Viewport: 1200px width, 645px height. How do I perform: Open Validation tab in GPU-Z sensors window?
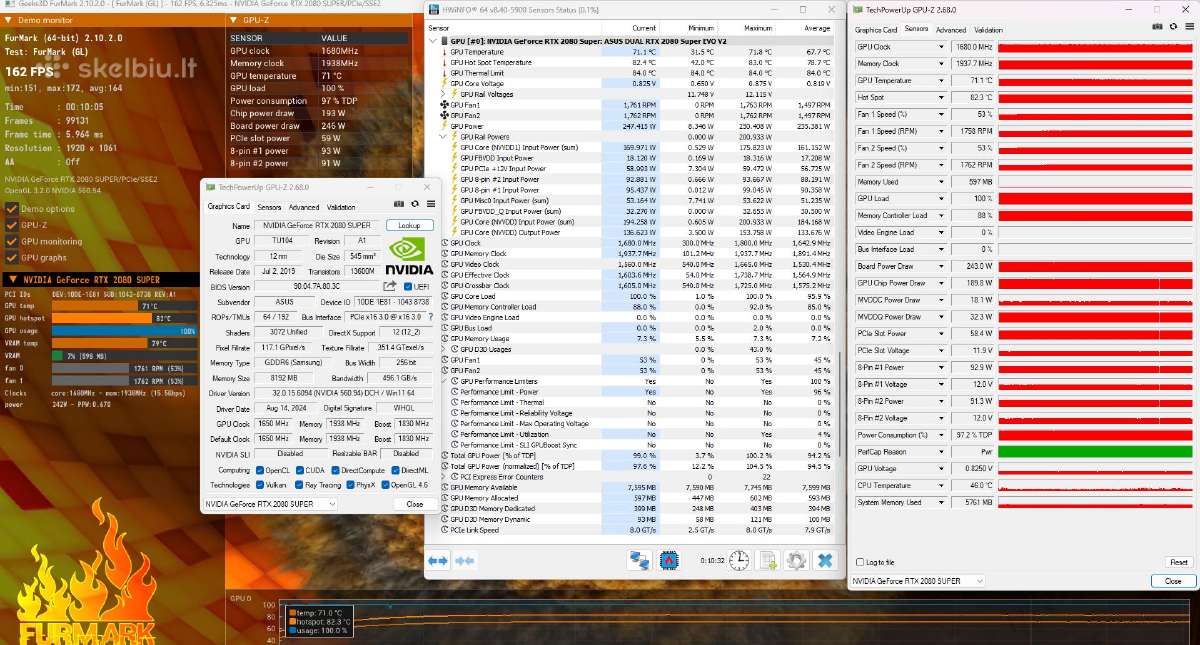[988, 30]
